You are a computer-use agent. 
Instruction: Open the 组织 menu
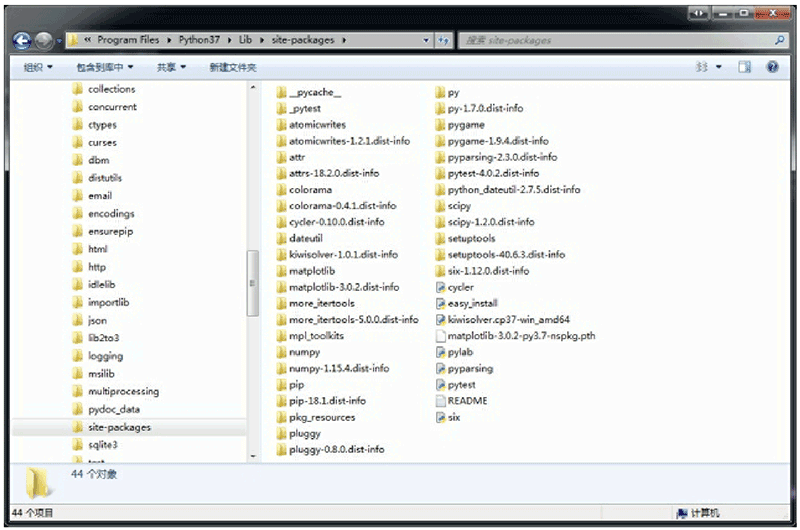coord(38,67)
